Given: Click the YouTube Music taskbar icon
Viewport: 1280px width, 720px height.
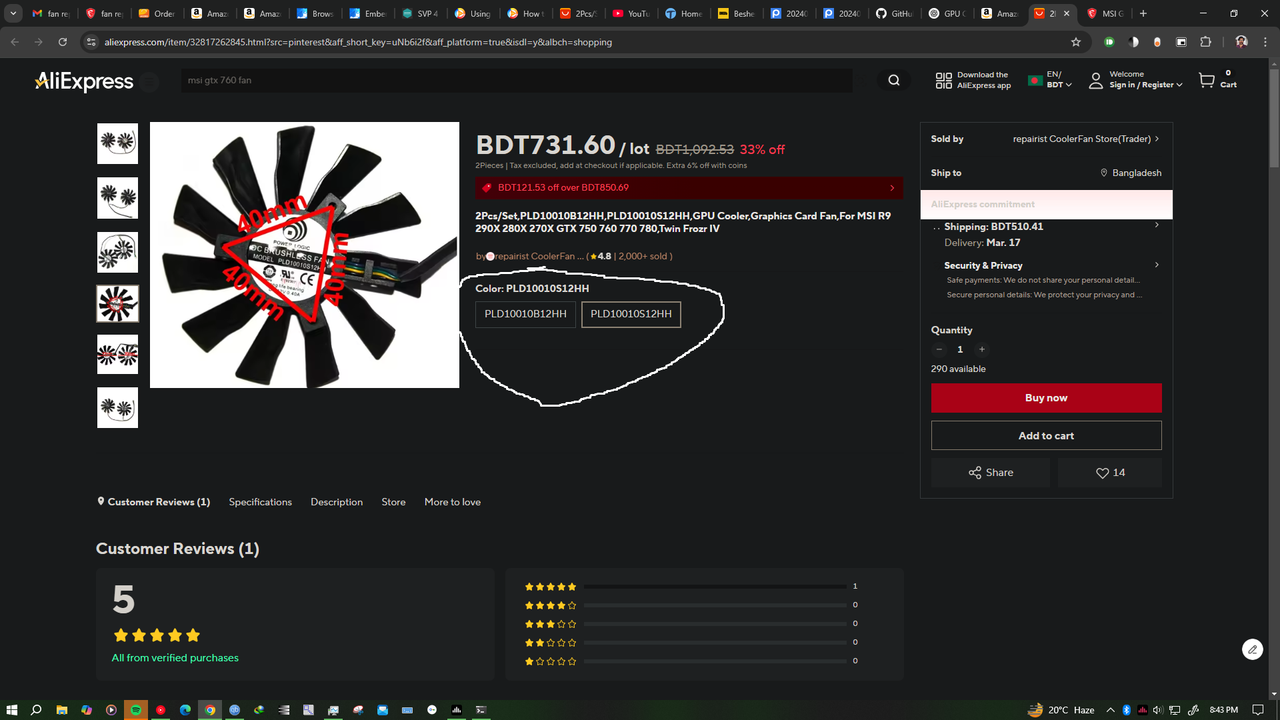Looking at the screenshot, I should [x=160, y=710].
